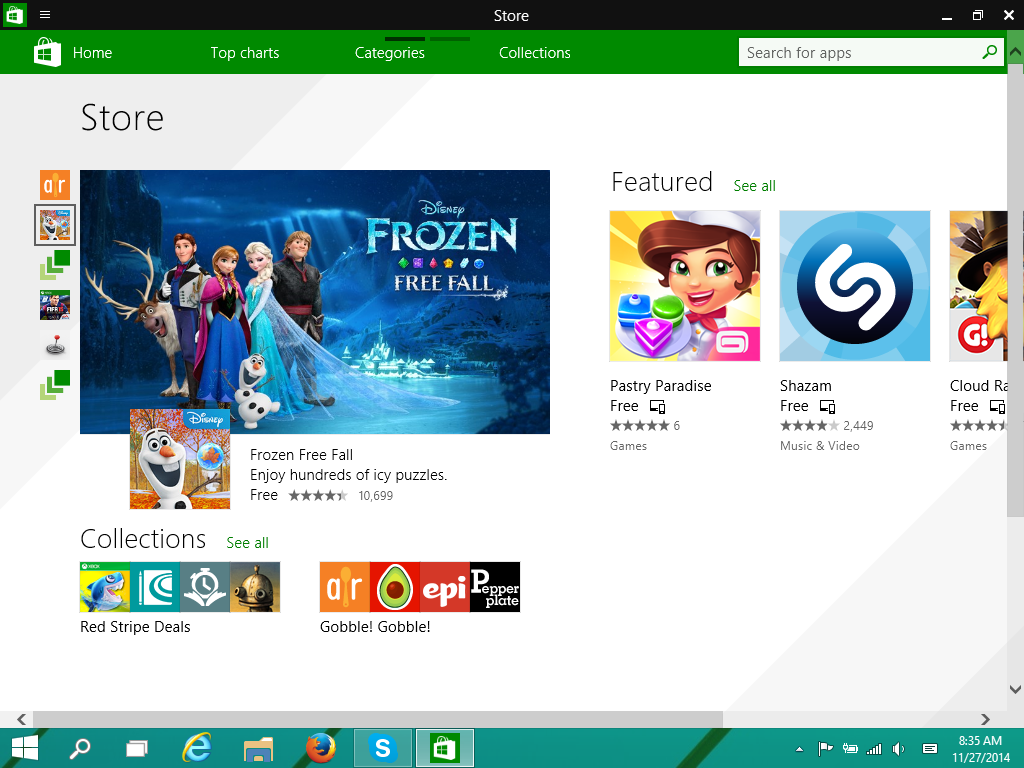Viewport: 1024px width, 768px height.
Task: Open Task View on the taskbar
Action: [x=136, y=748]
